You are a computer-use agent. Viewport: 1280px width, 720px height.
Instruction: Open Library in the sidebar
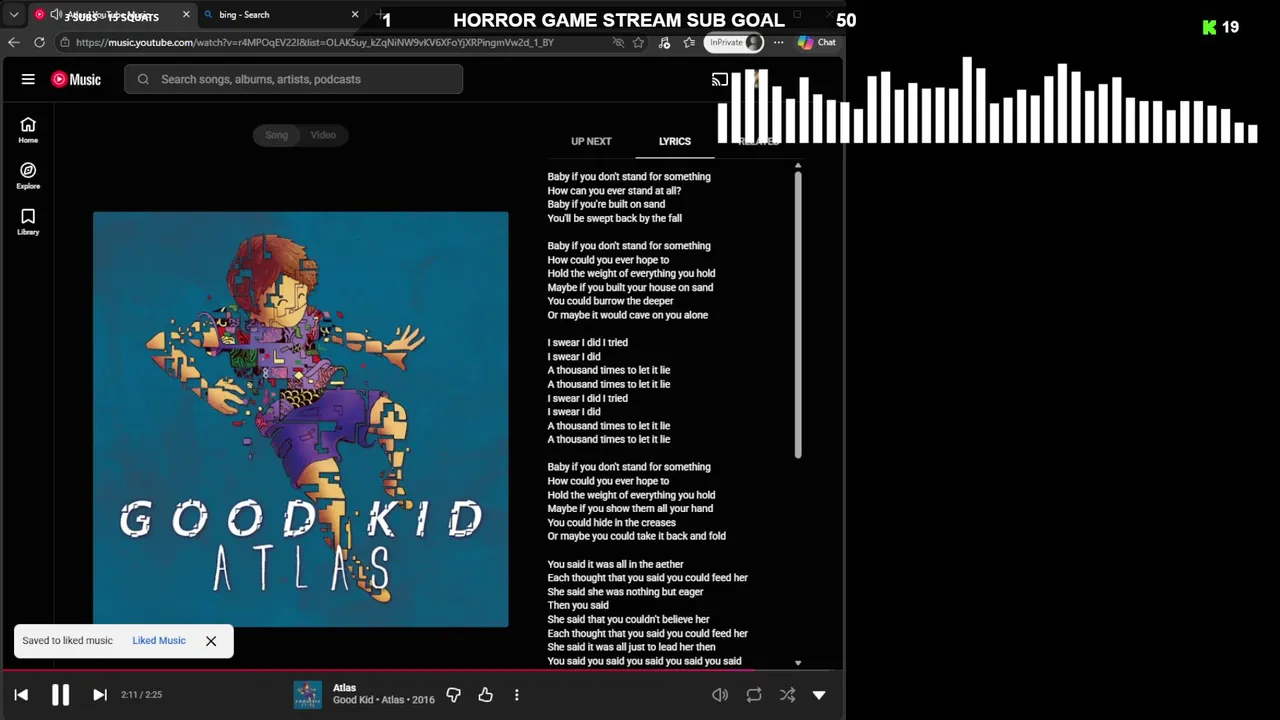coord(28,222)
